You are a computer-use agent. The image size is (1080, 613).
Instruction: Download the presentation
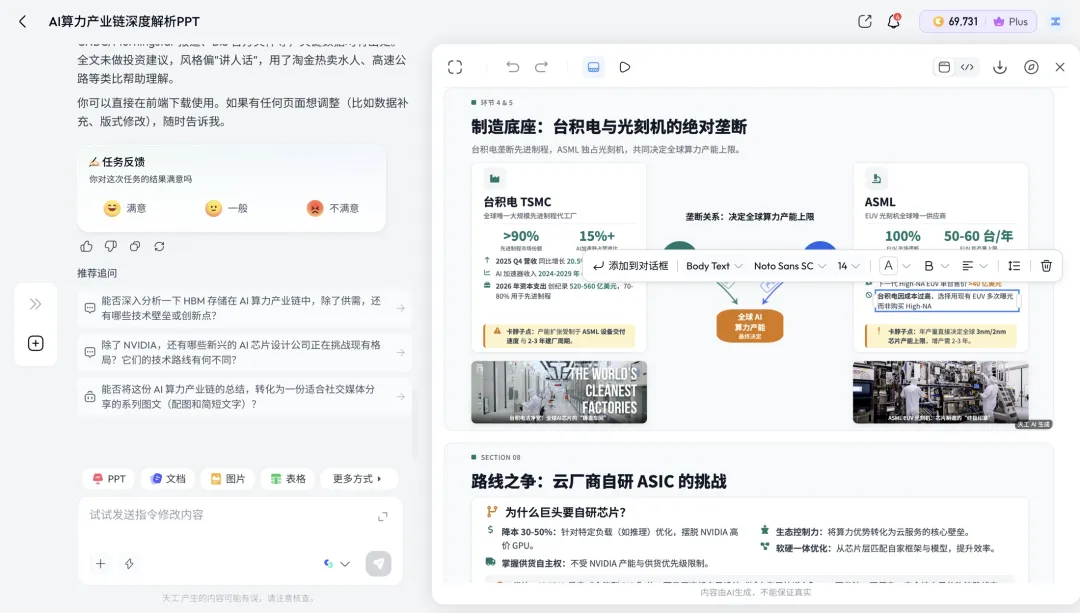click(x=999, y=67)
